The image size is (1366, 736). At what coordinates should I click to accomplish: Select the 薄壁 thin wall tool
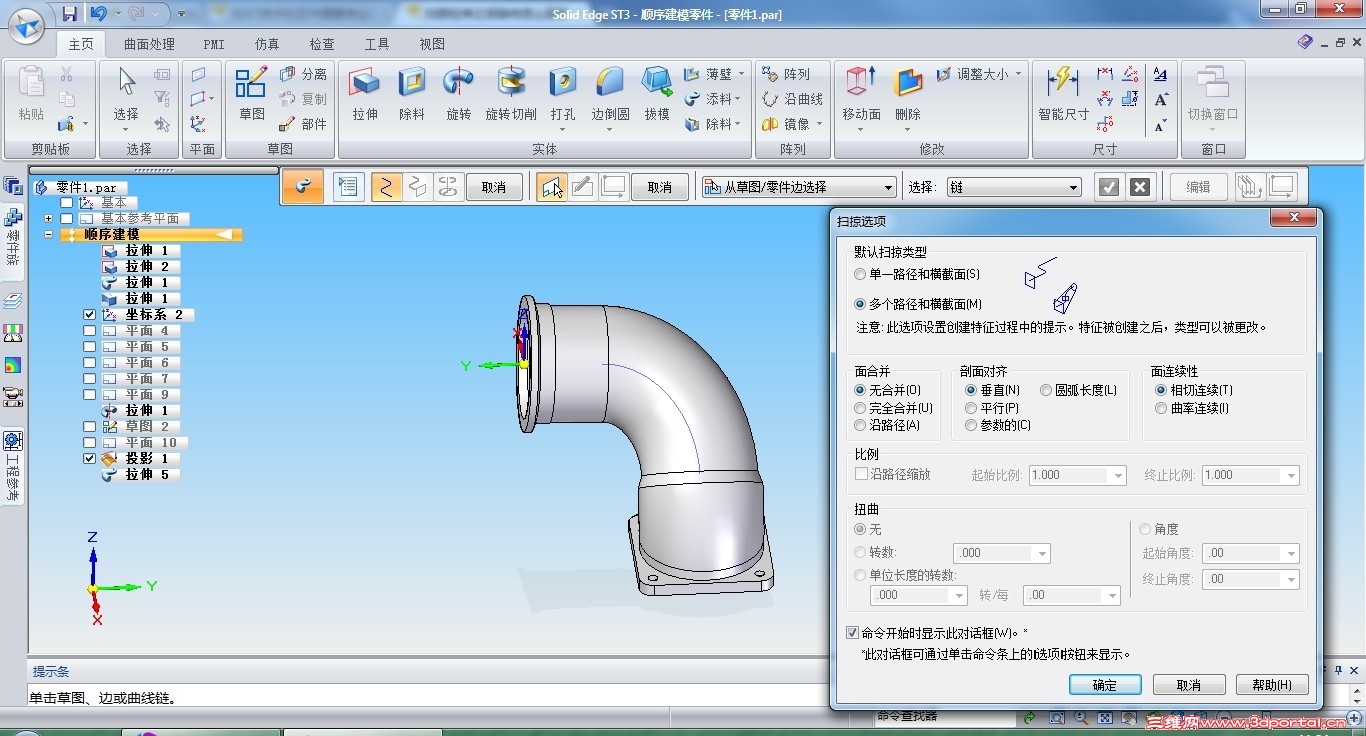(x=708, y=74)
